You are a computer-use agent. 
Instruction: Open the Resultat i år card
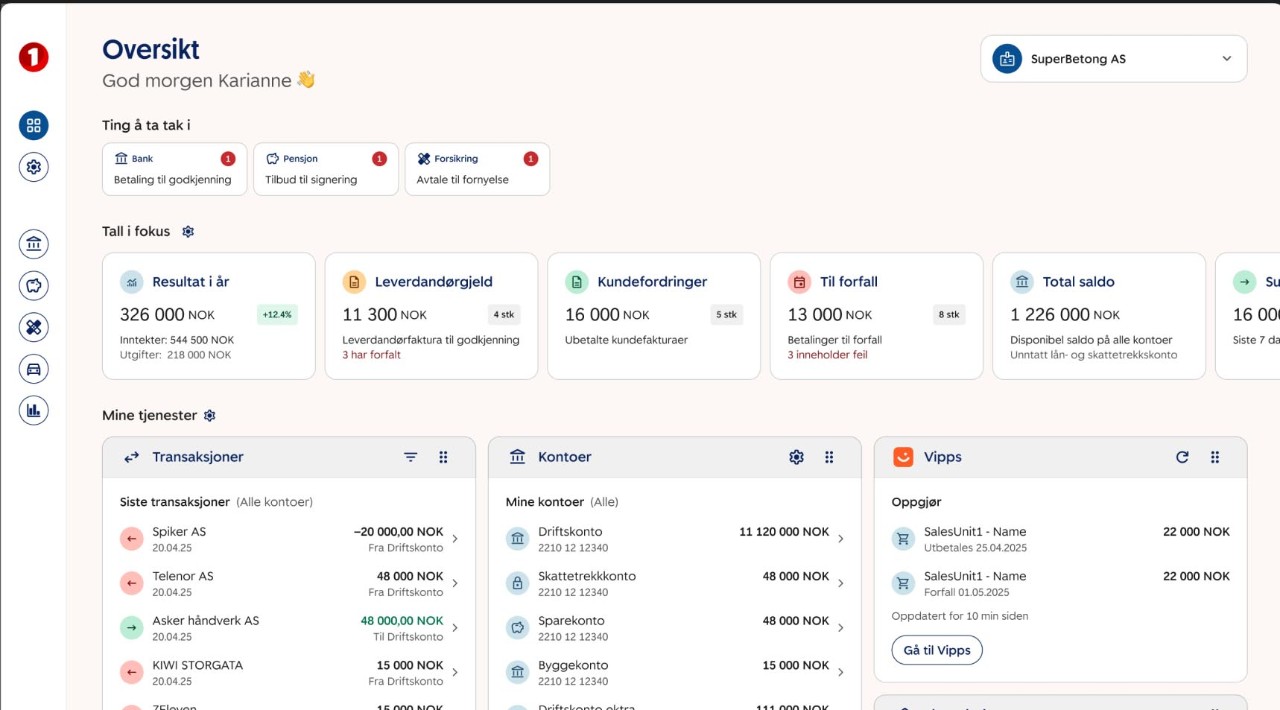[x=209, y=316]
